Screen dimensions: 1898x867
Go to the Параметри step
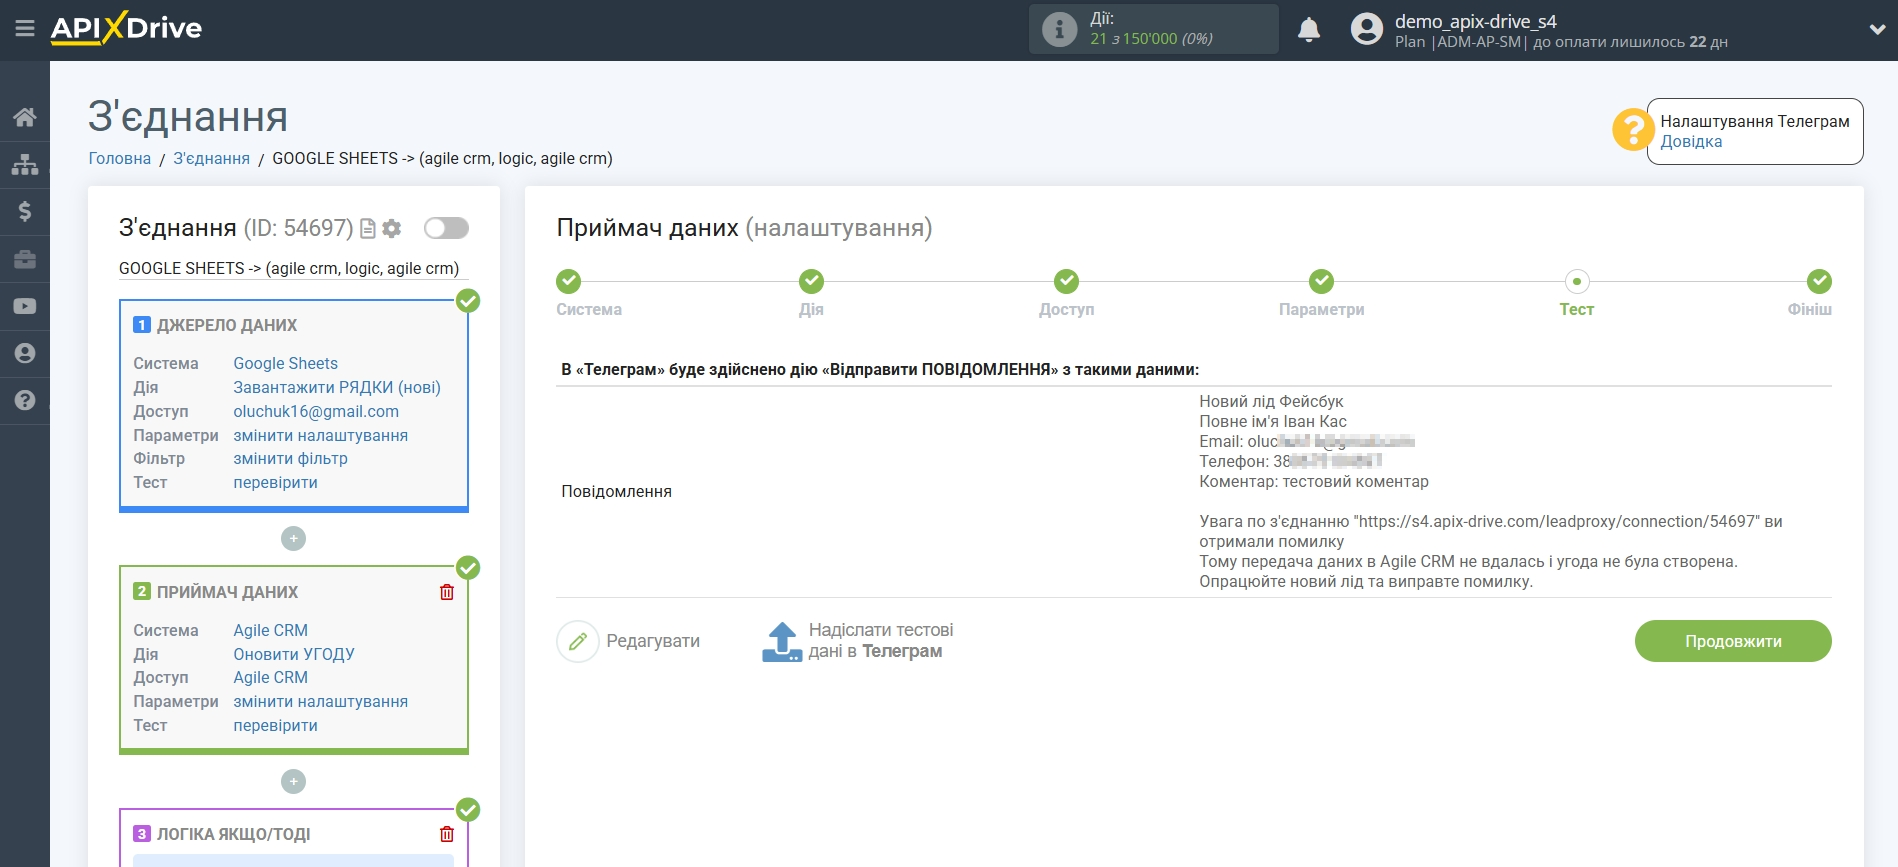[1321, 281]
